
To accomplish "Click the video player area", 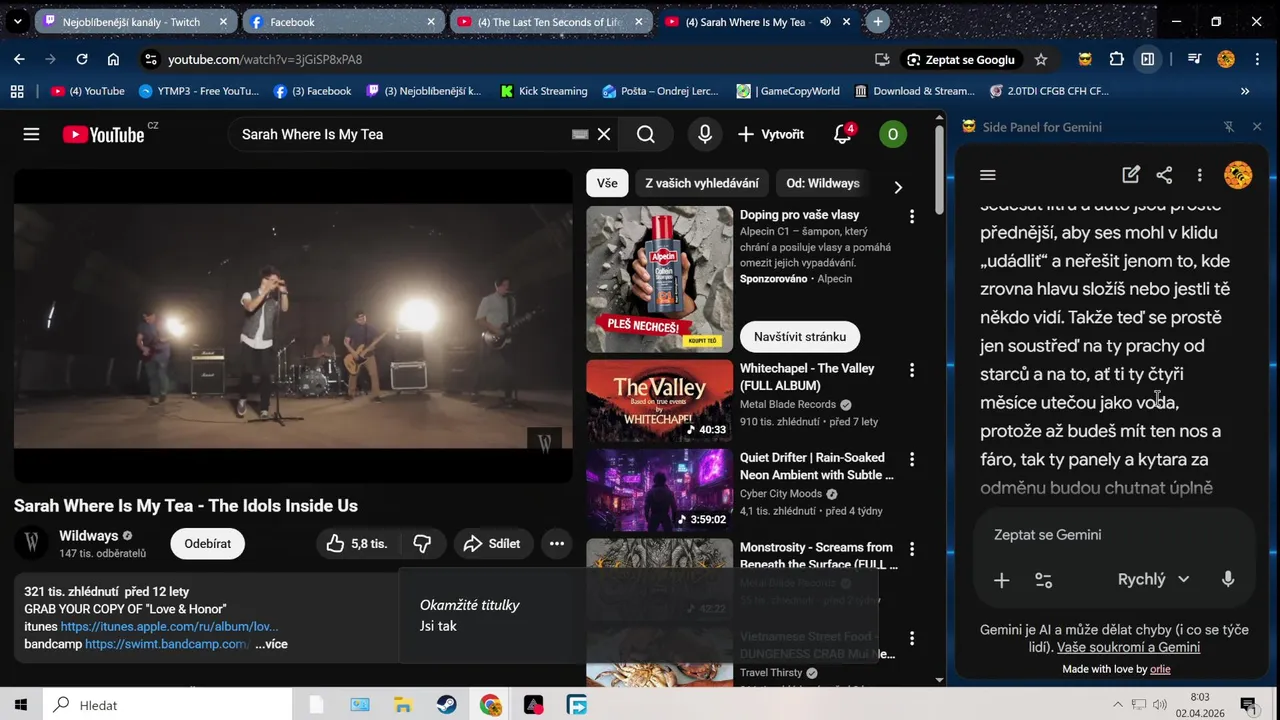I will click(x=293, y=326).
